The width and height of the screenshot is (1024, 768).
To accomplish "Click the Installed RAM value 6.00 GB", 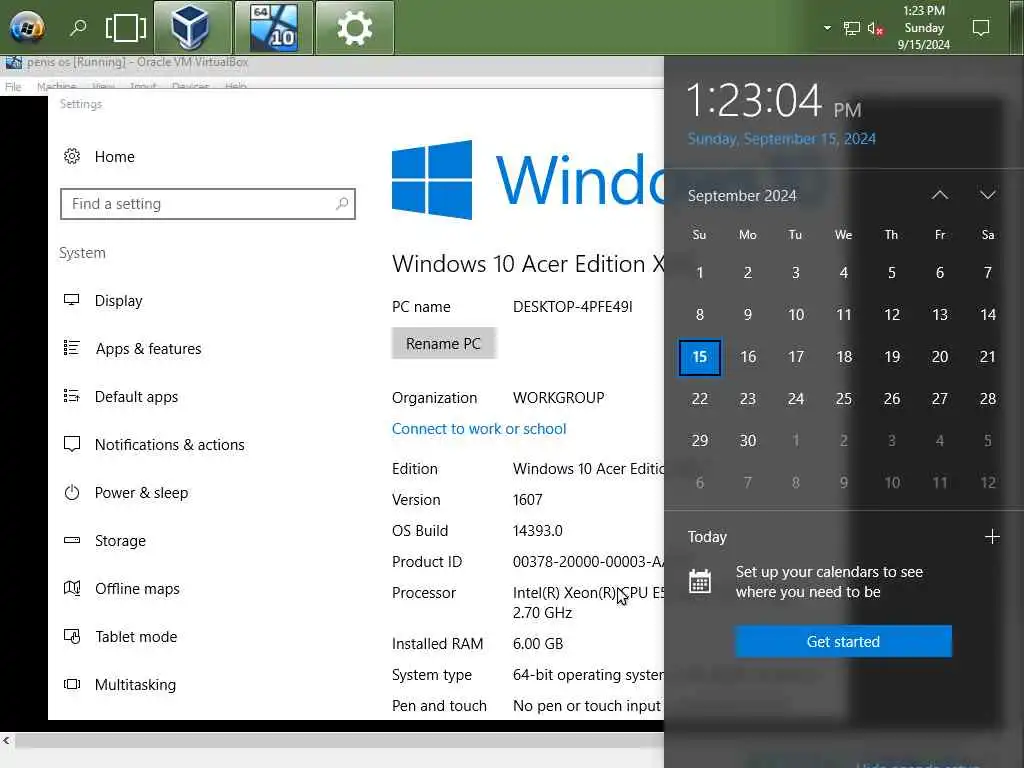I will click(537, 643).
